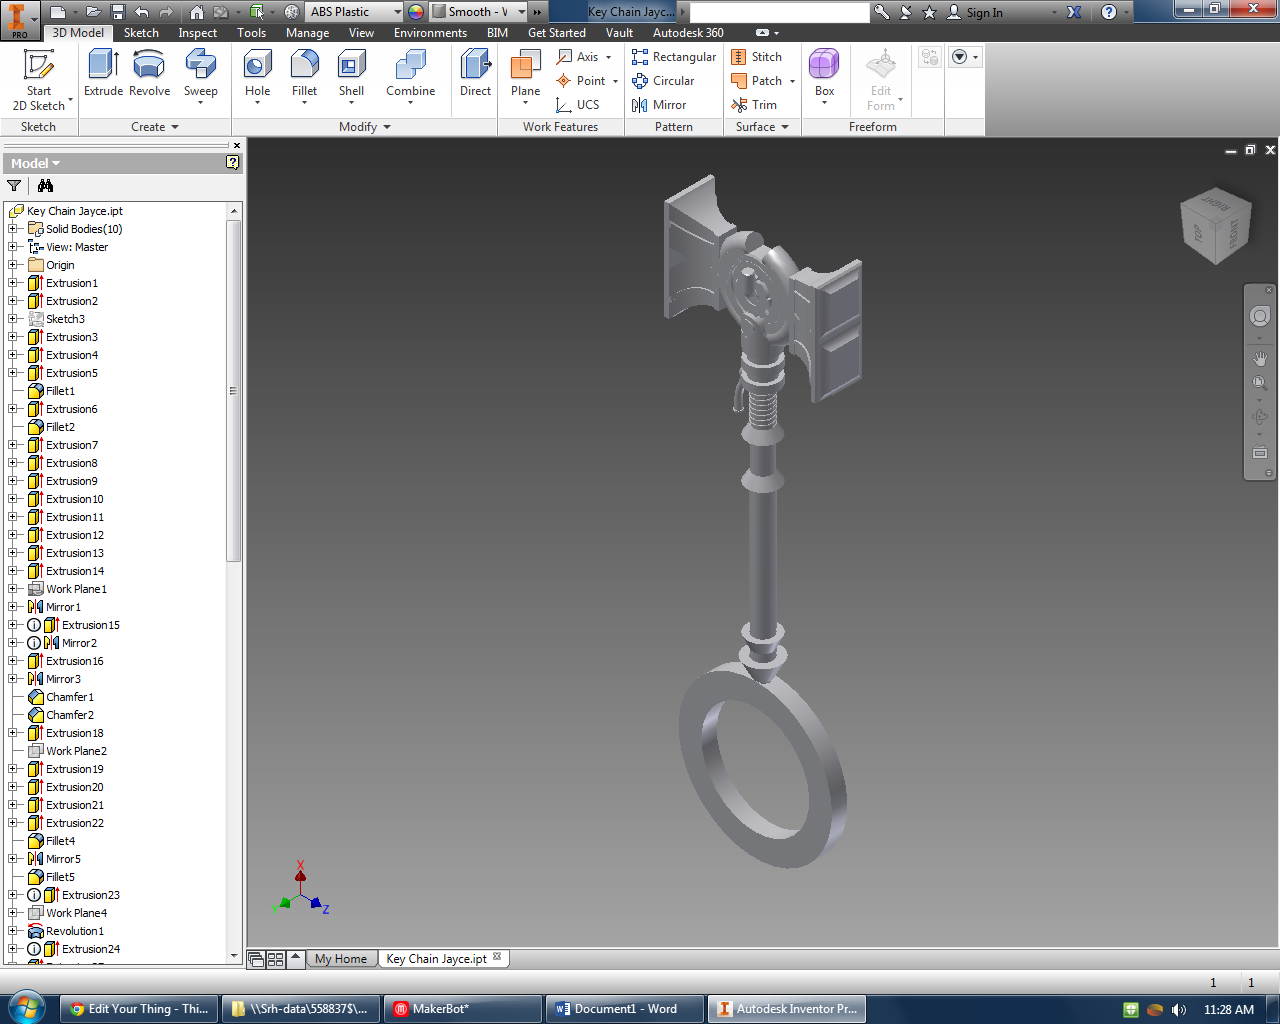This screenshot has width=1280, height=1024.
Task: Open MakerBot from the taskbar
Action: [462, 1009]
